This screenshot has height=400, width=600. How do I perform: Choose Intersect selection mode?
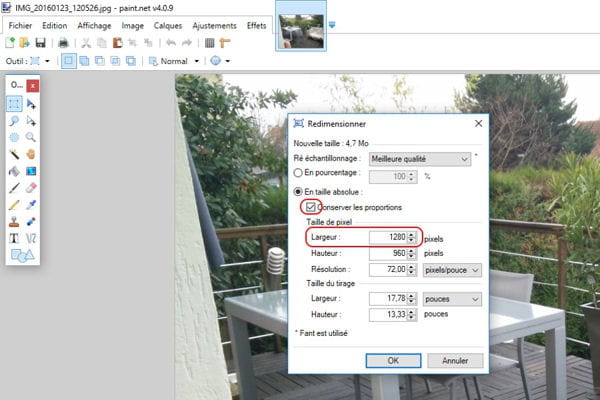pyautogui.click(x=115, y=61)
